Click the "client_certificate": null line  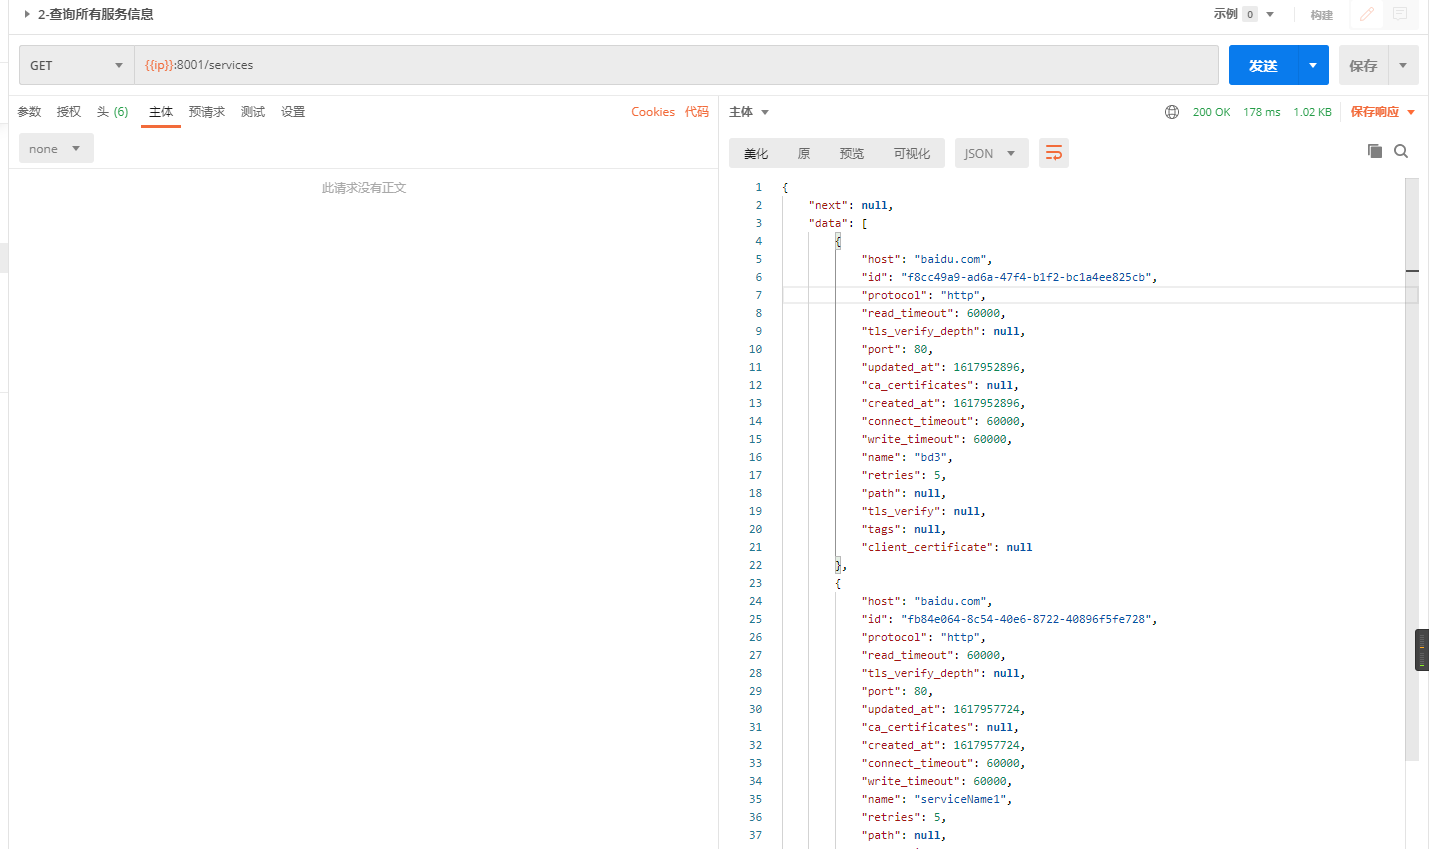pyautogui.click(x=947, y=547)
